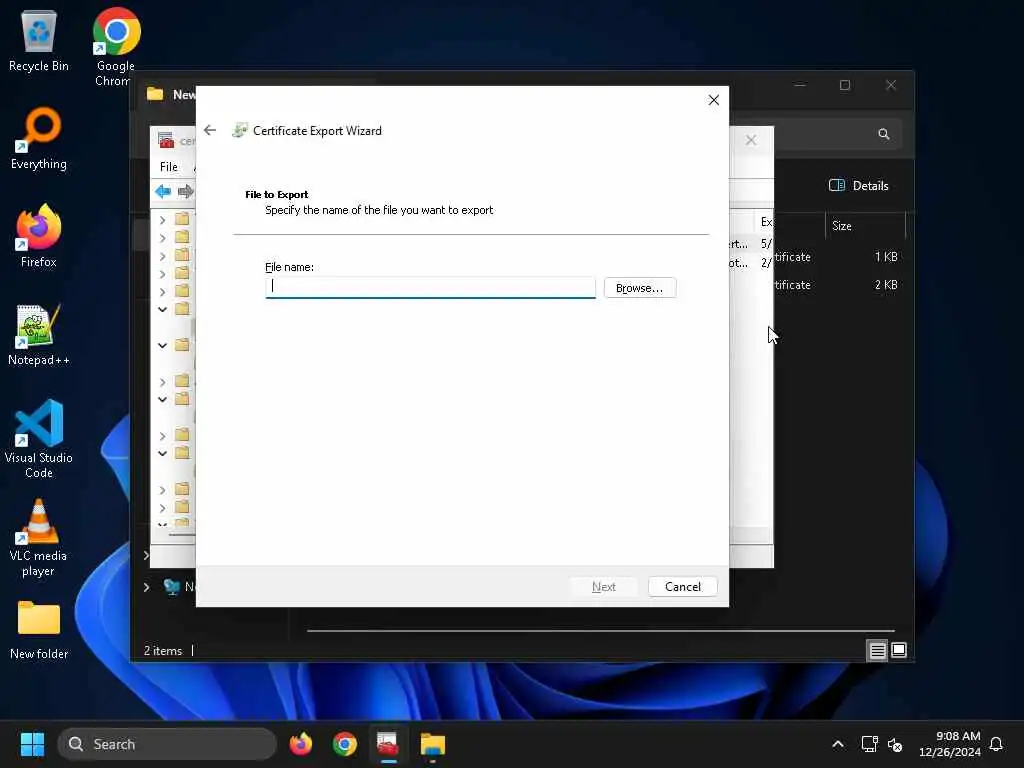This screenshot has height=768, width=1024.
Task: Expand the second folder in certmgr tree
Action: (163, 238)
